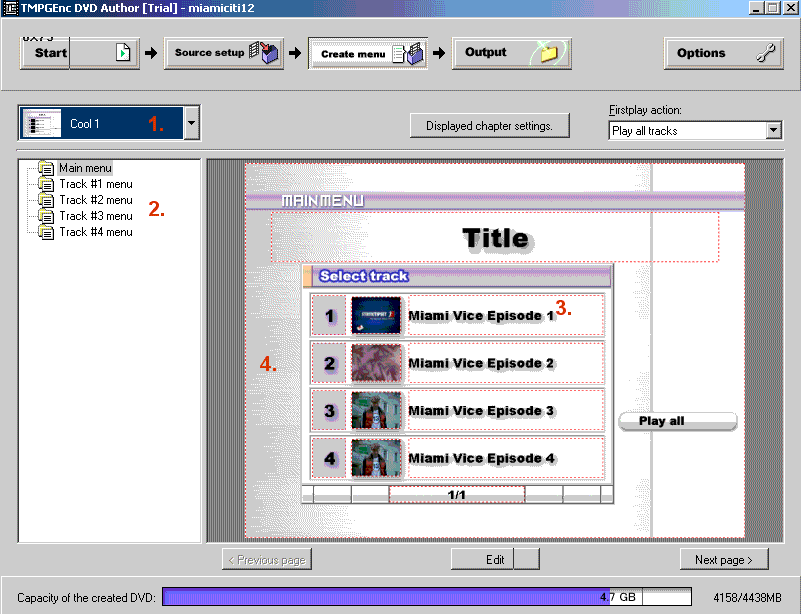Open the Options button
The image size is (801, 614).
(x=723, y=53)
